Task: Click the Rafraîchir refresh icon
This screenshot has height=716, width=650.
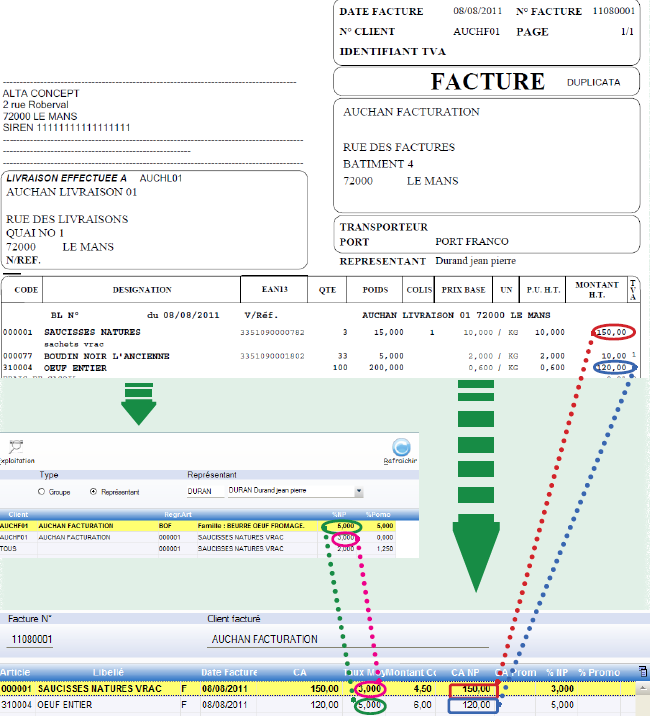Action: (x=402, y=448)
